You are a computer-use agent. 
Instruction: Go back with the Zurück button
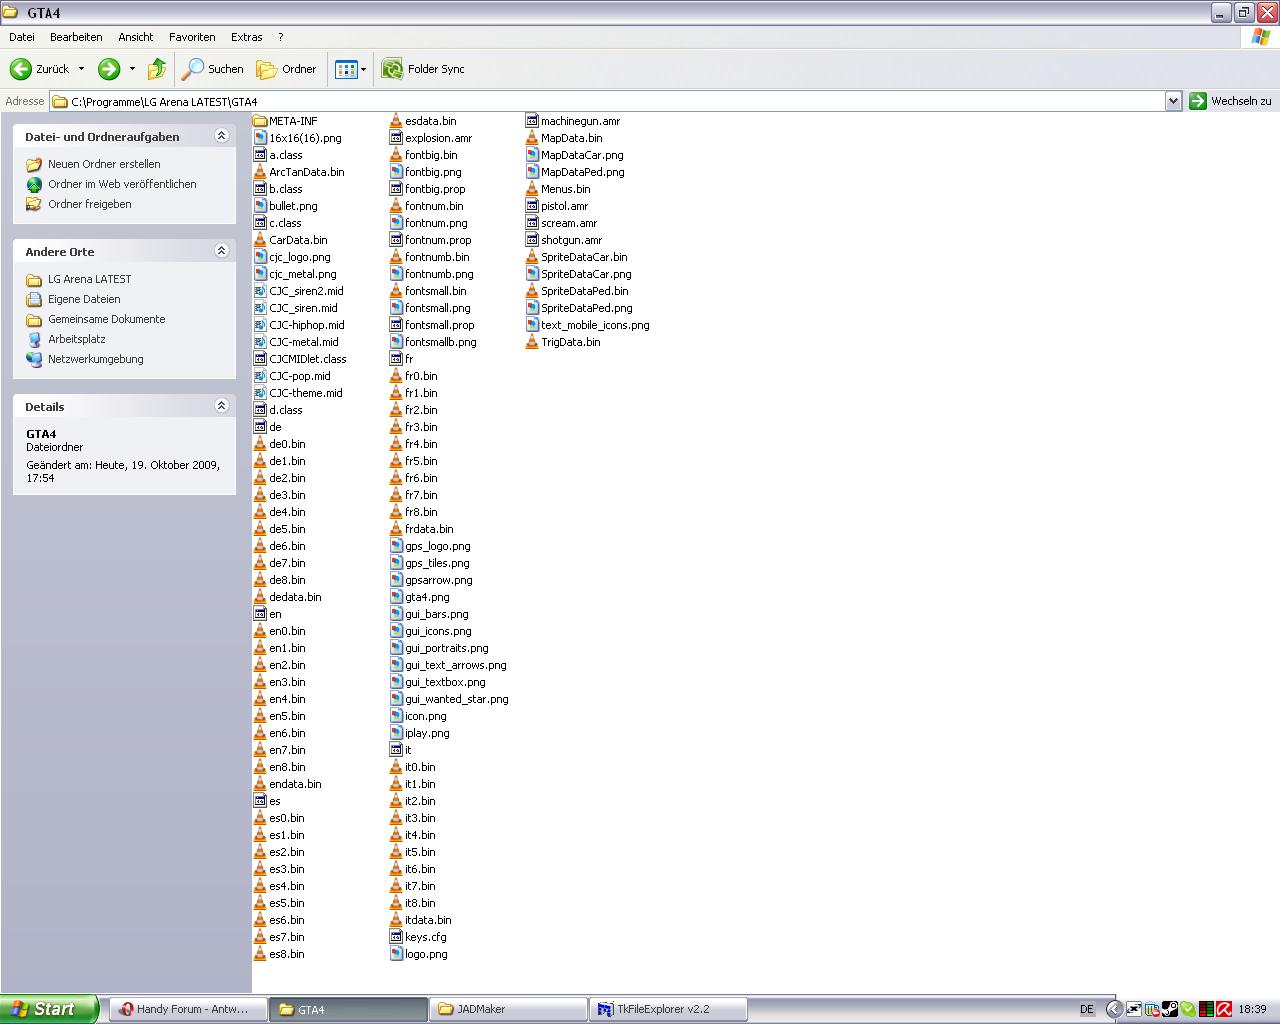point(40,69)
